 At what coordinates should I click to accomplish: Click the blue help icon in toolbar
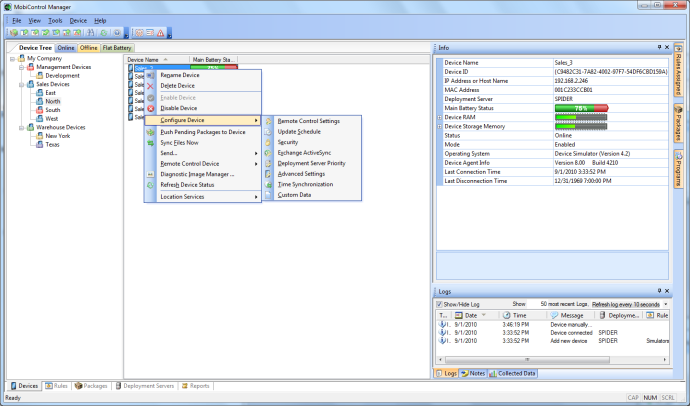click(117, 33)
